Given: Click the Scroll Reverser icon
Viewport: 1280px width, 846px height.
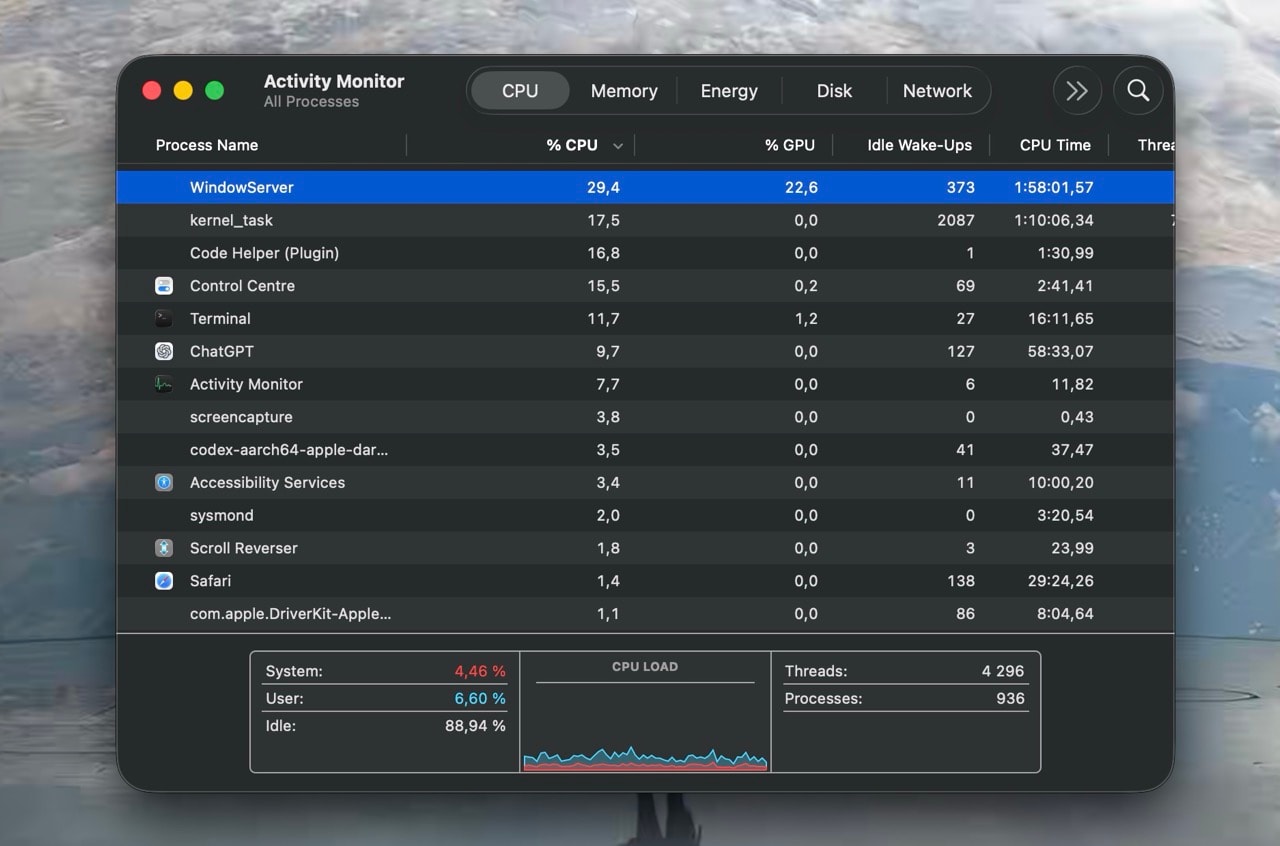Looking at the screenshot, I should click(x=164, y=548).
